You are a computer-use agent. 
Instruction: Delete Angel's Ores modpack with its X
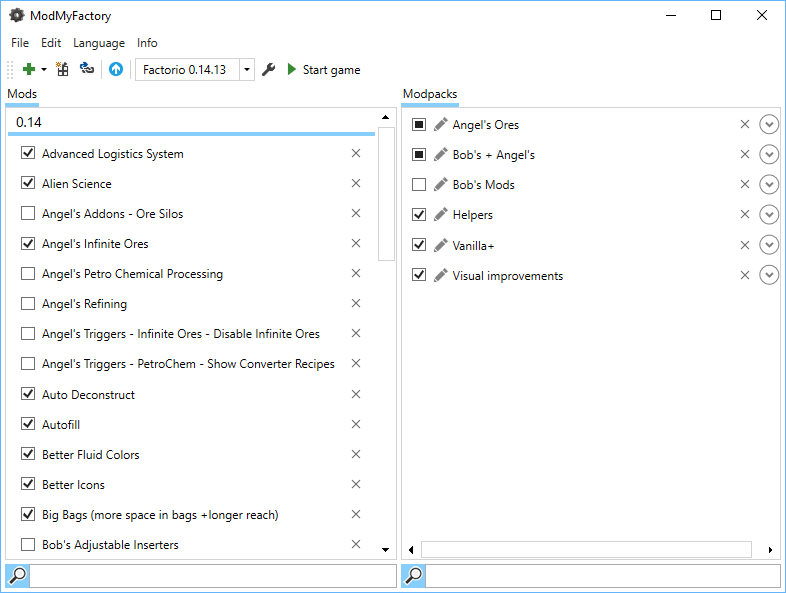click(x=745, y=124)
